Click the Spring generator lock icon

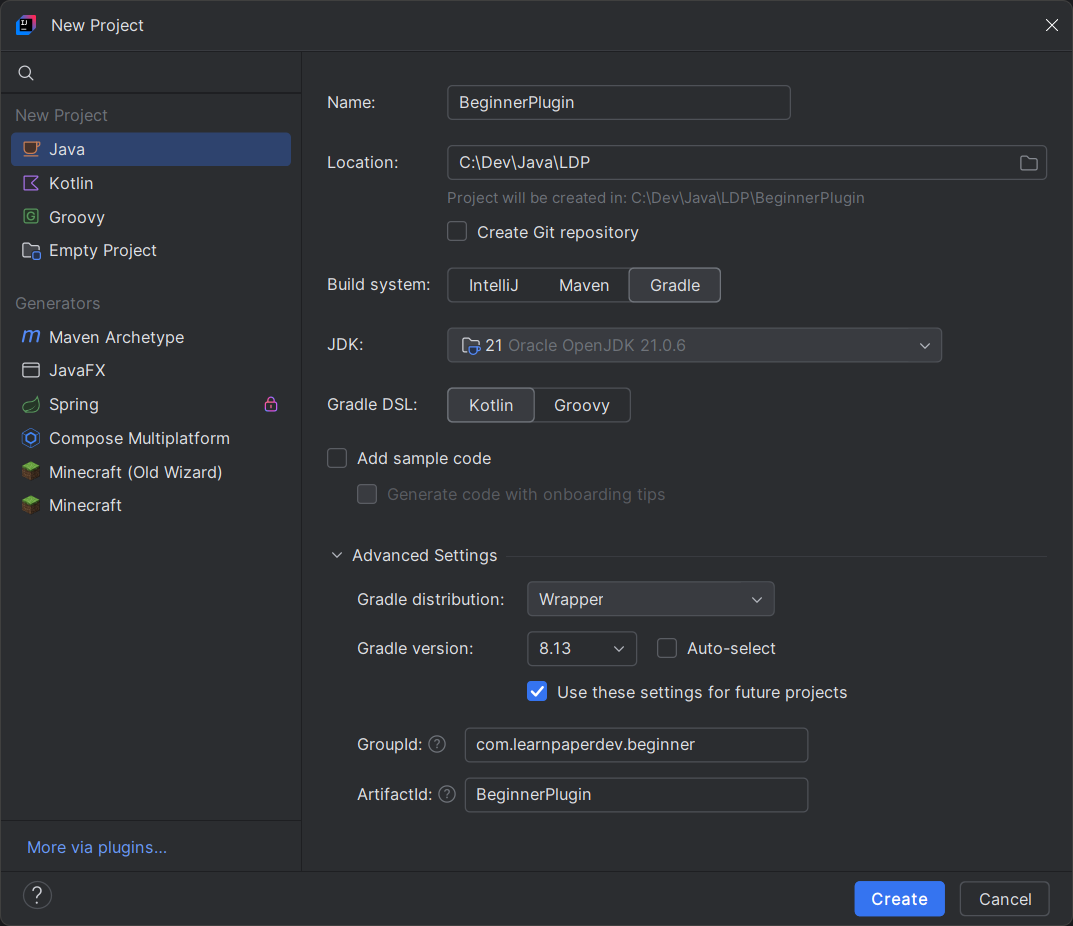point(271,404)
